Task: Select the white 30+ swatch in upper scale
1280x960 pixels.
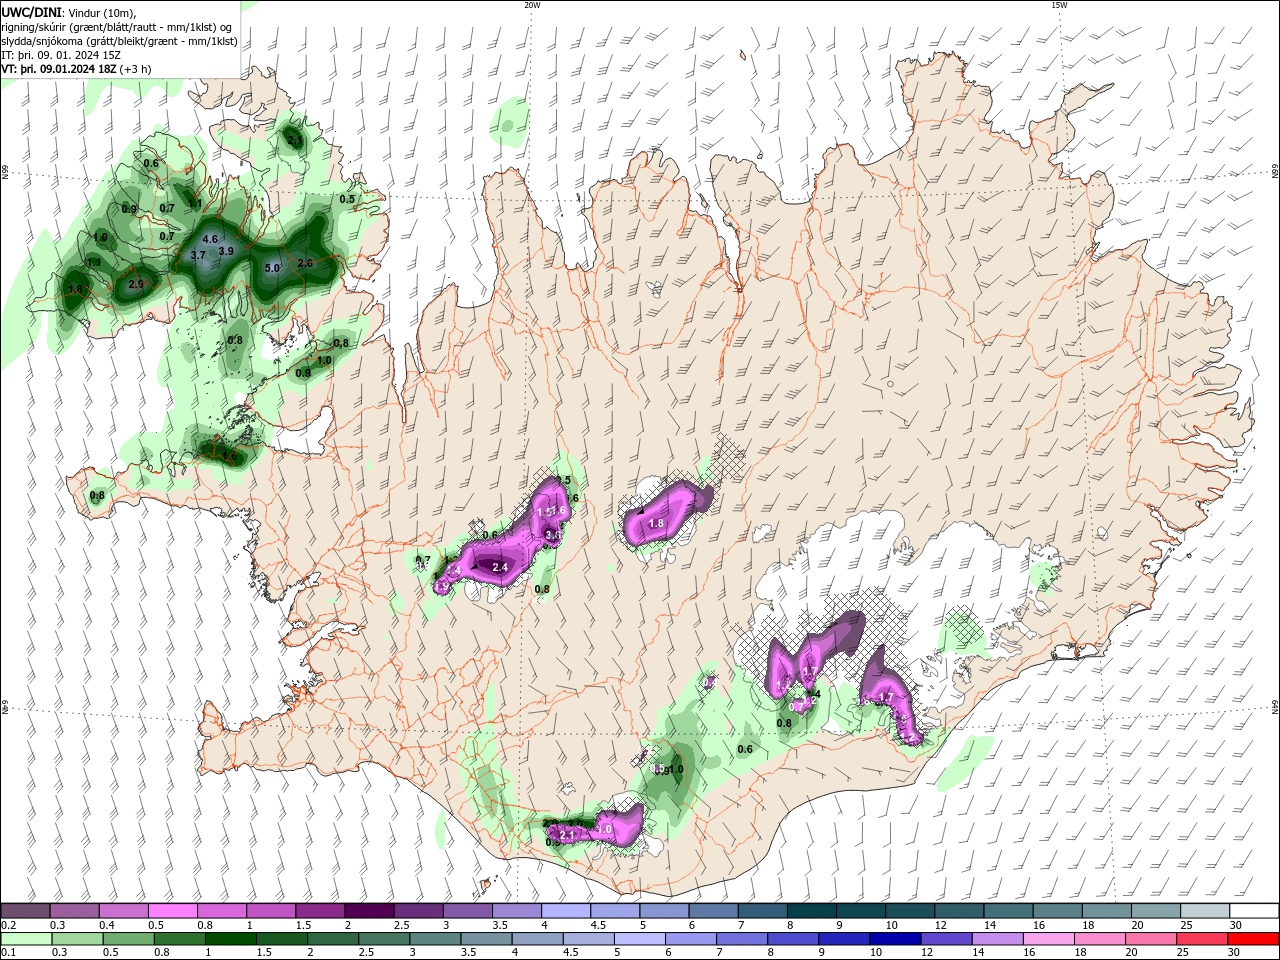Action: 1254,911
